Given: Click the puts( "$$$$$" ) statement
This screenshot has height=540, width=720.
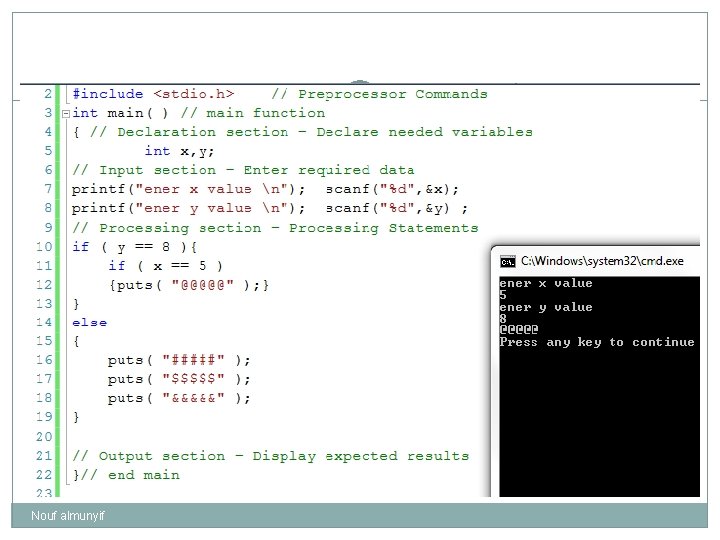Looking at the screenshot, I should click(179, 379).
